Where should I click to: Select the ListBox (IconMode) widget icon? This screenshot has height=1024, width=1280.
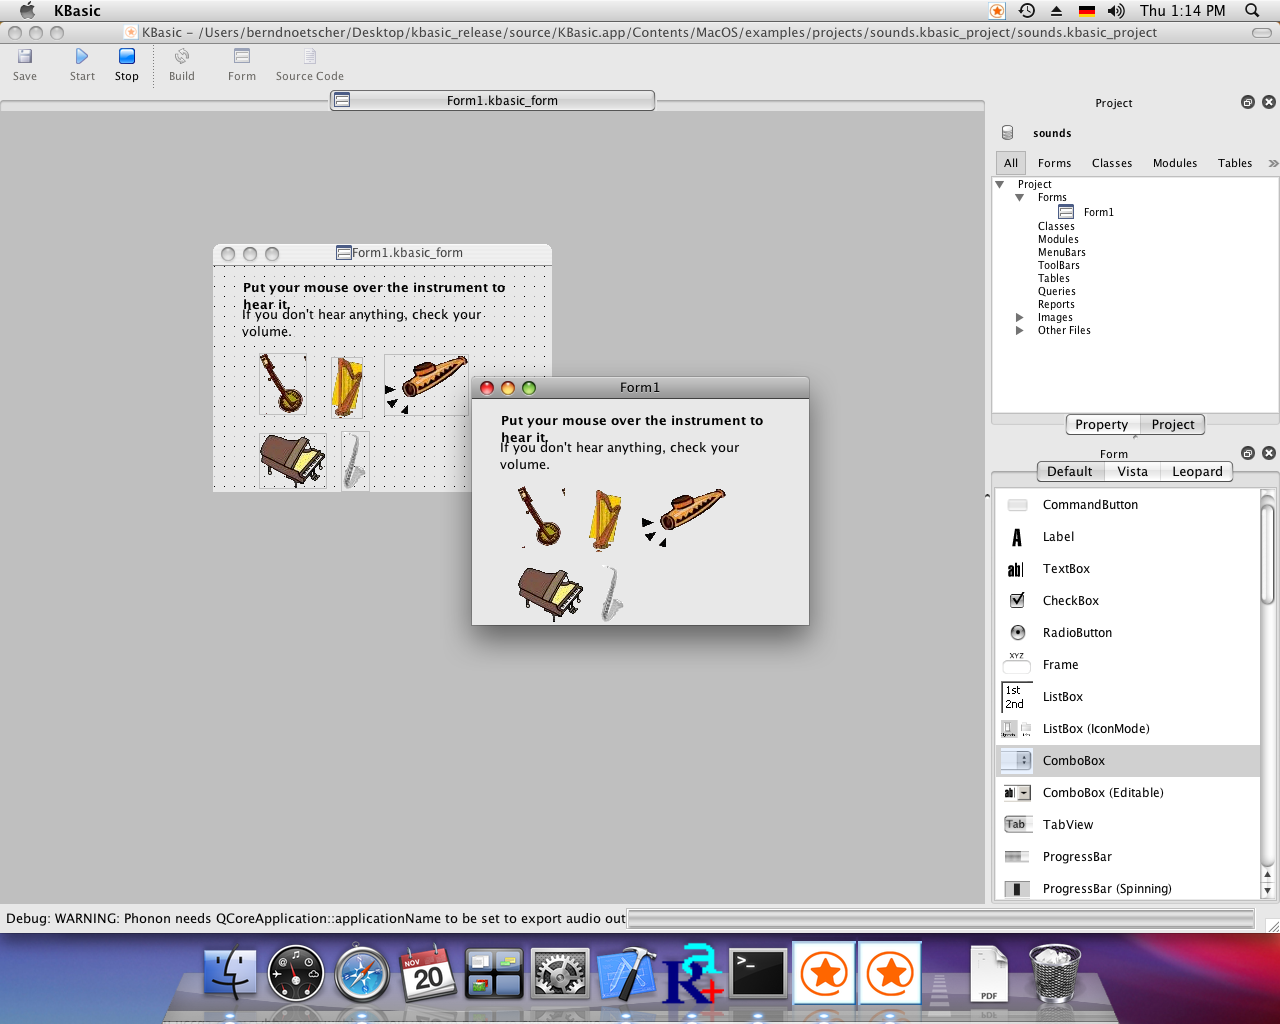(x=1016, y=728)
